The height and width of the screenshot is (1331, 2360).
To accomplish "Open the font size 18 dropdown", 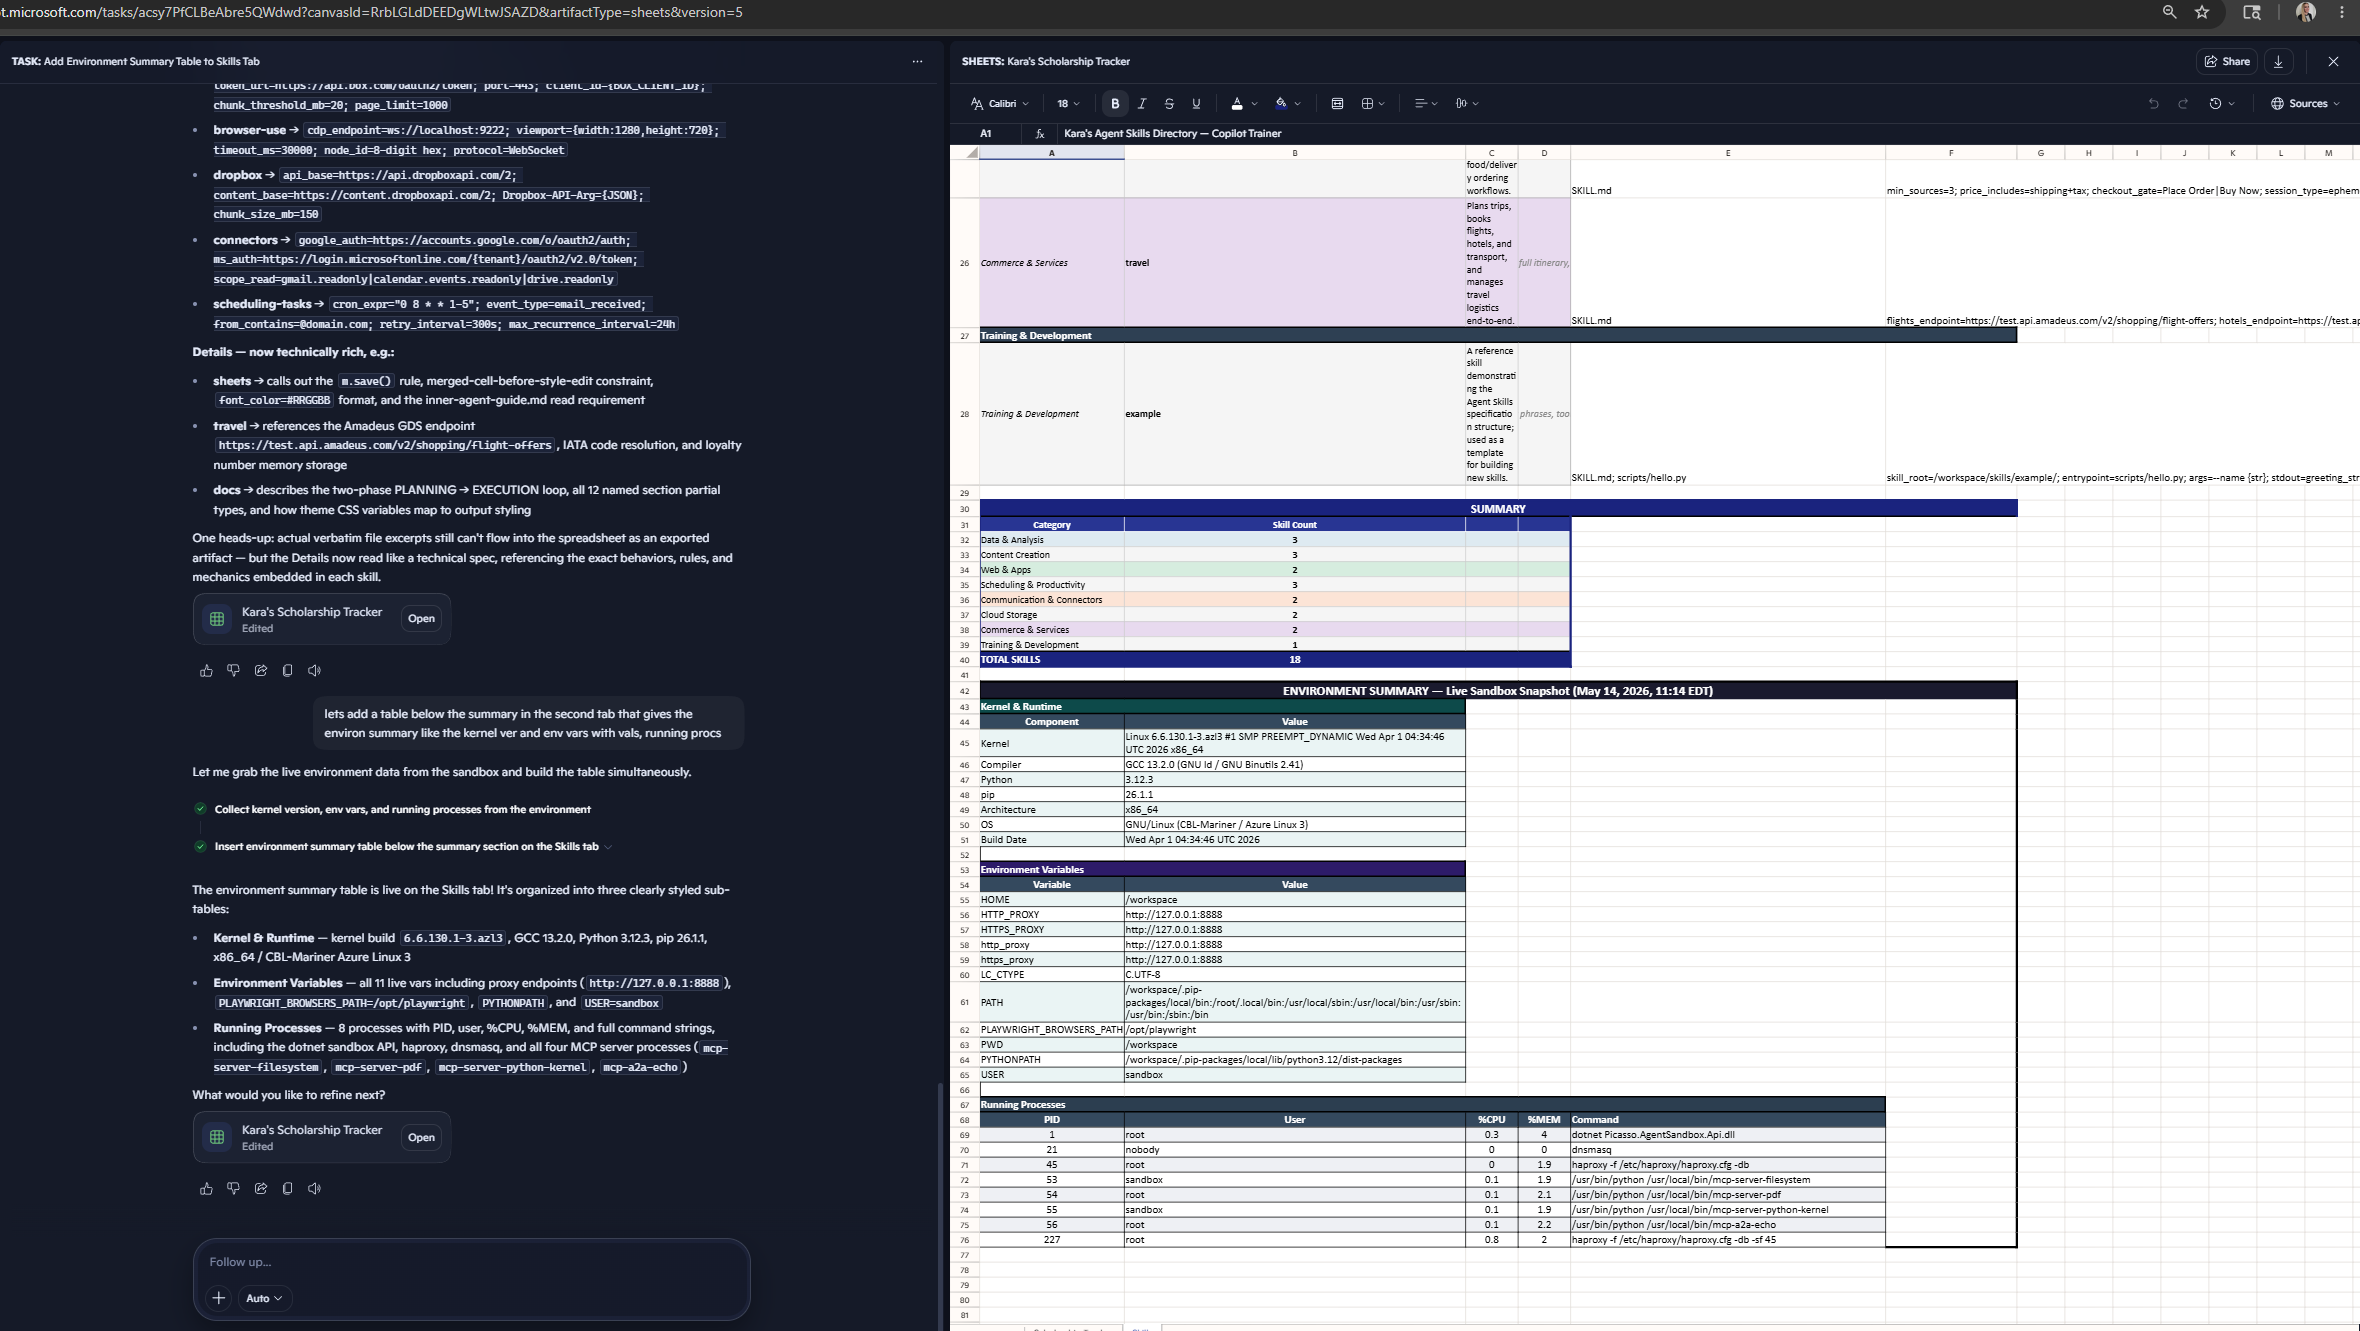I will click(1068, 103).
